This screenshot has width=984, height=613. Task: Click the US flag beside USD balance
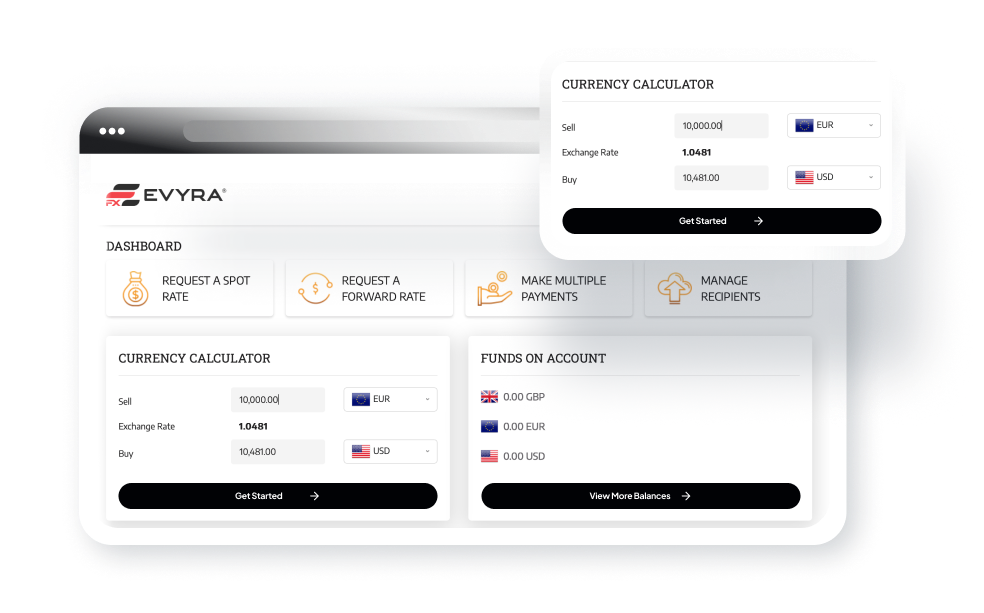coord(489,456)
